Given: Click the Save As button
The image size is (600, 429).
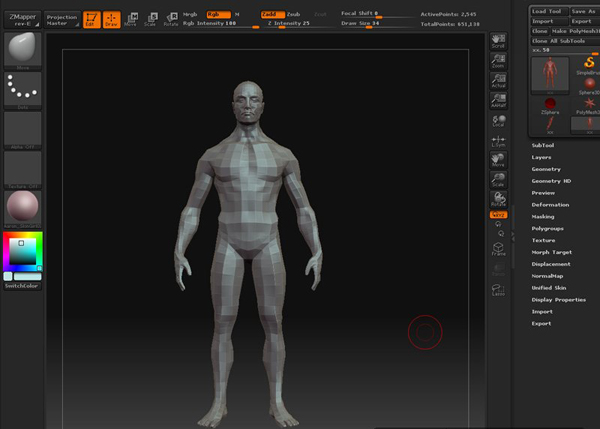Looking at the screenshot, I should 585,11.
